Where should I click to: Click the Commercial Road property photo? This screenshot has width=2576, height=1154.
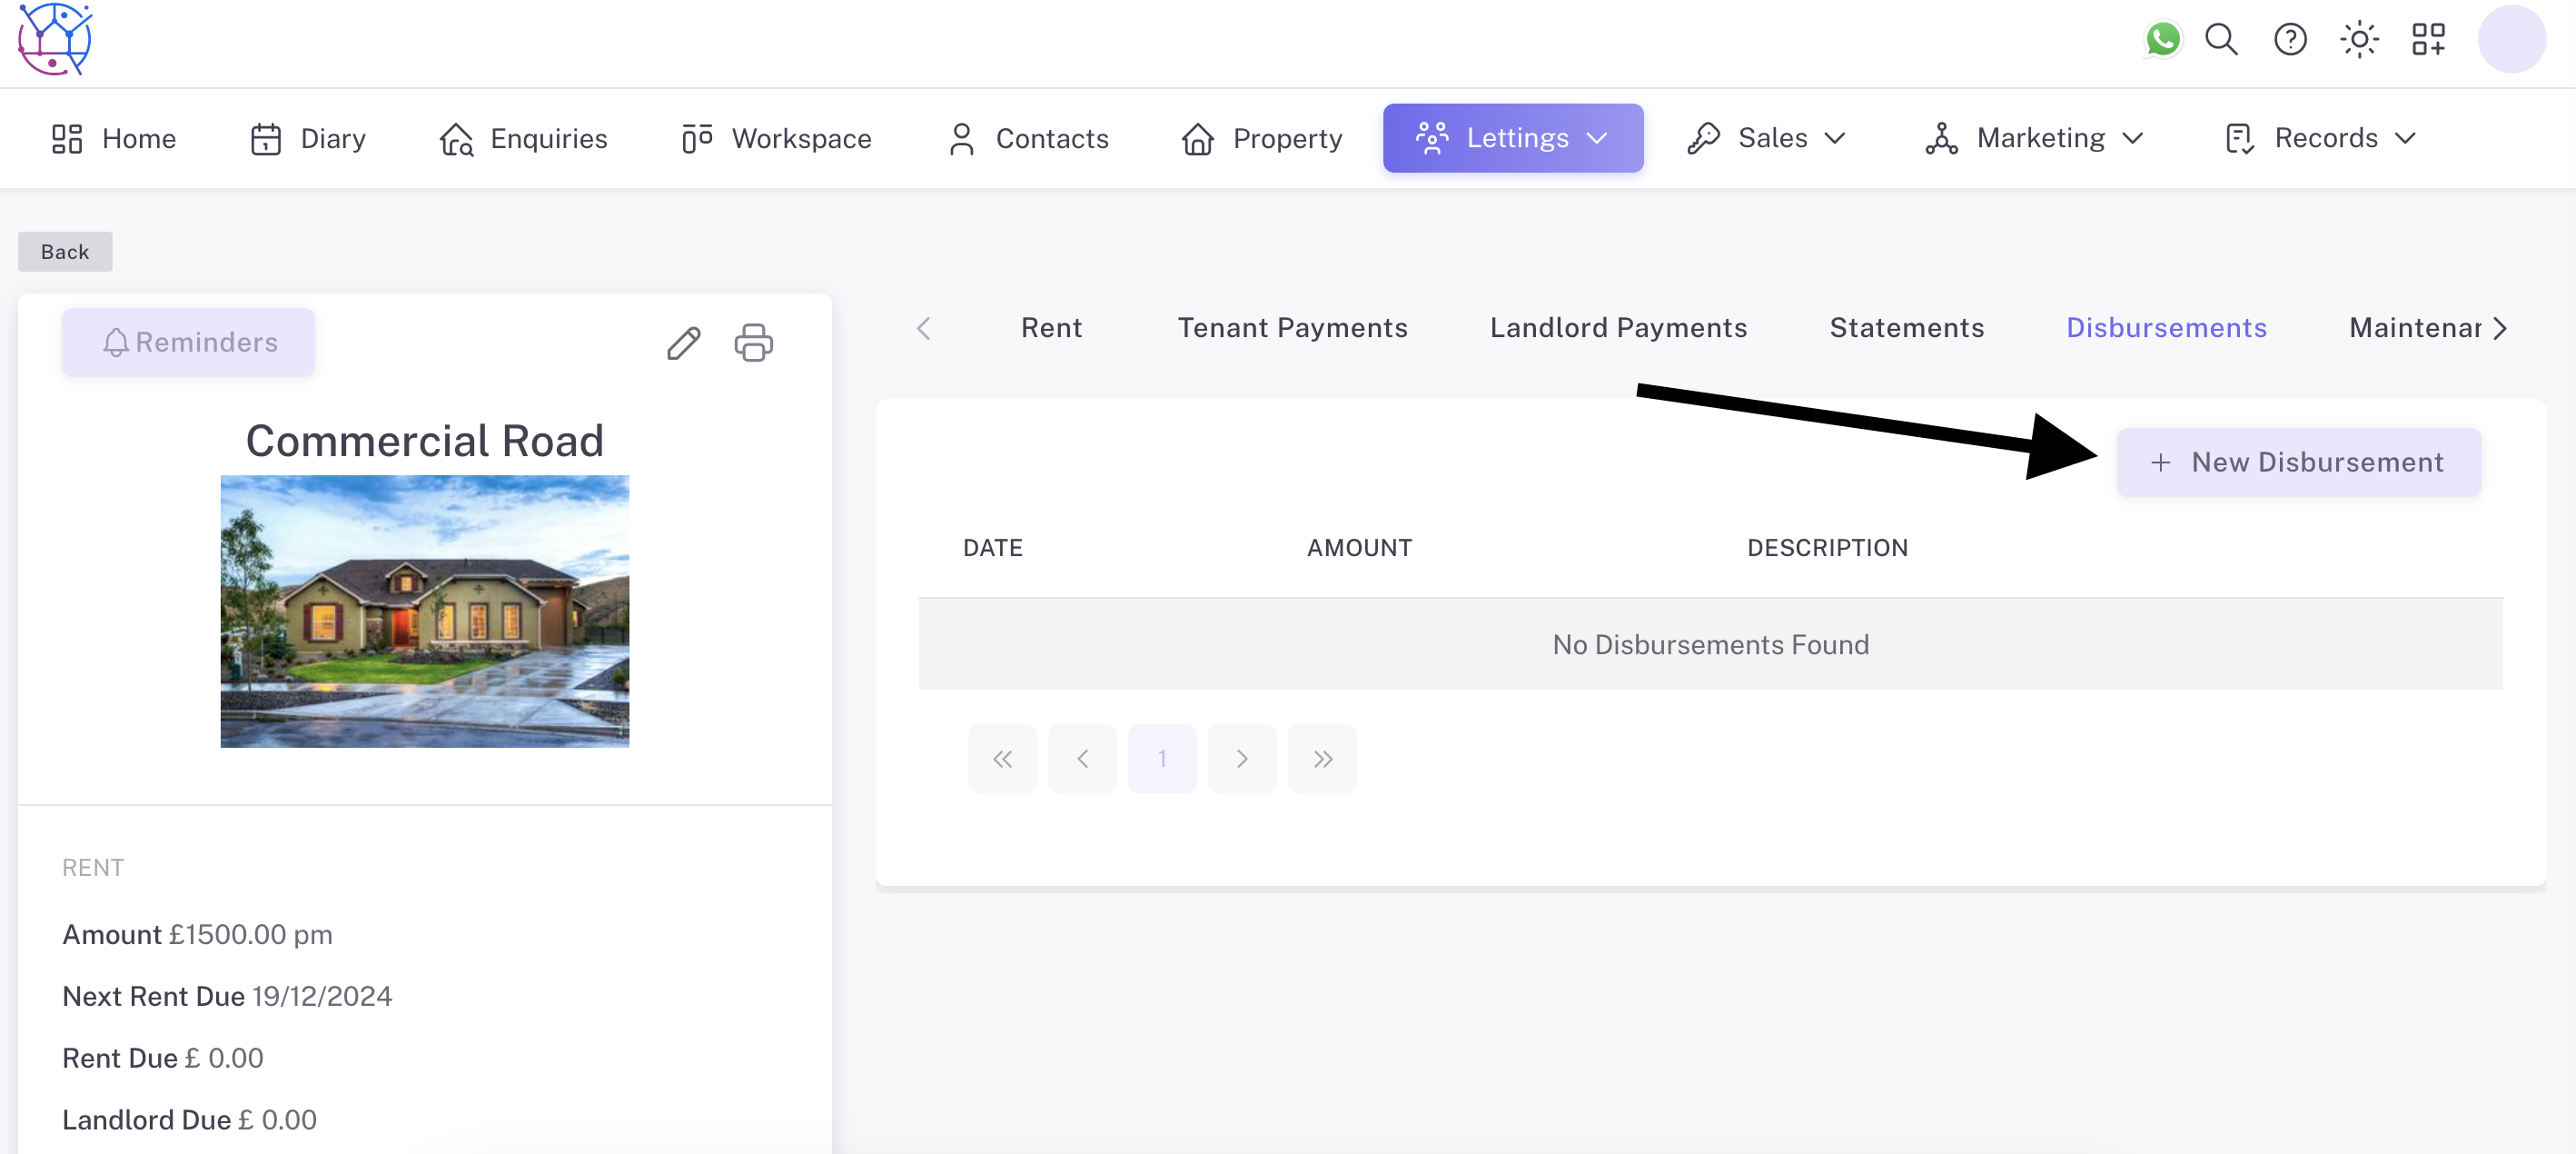pos(424,611)
